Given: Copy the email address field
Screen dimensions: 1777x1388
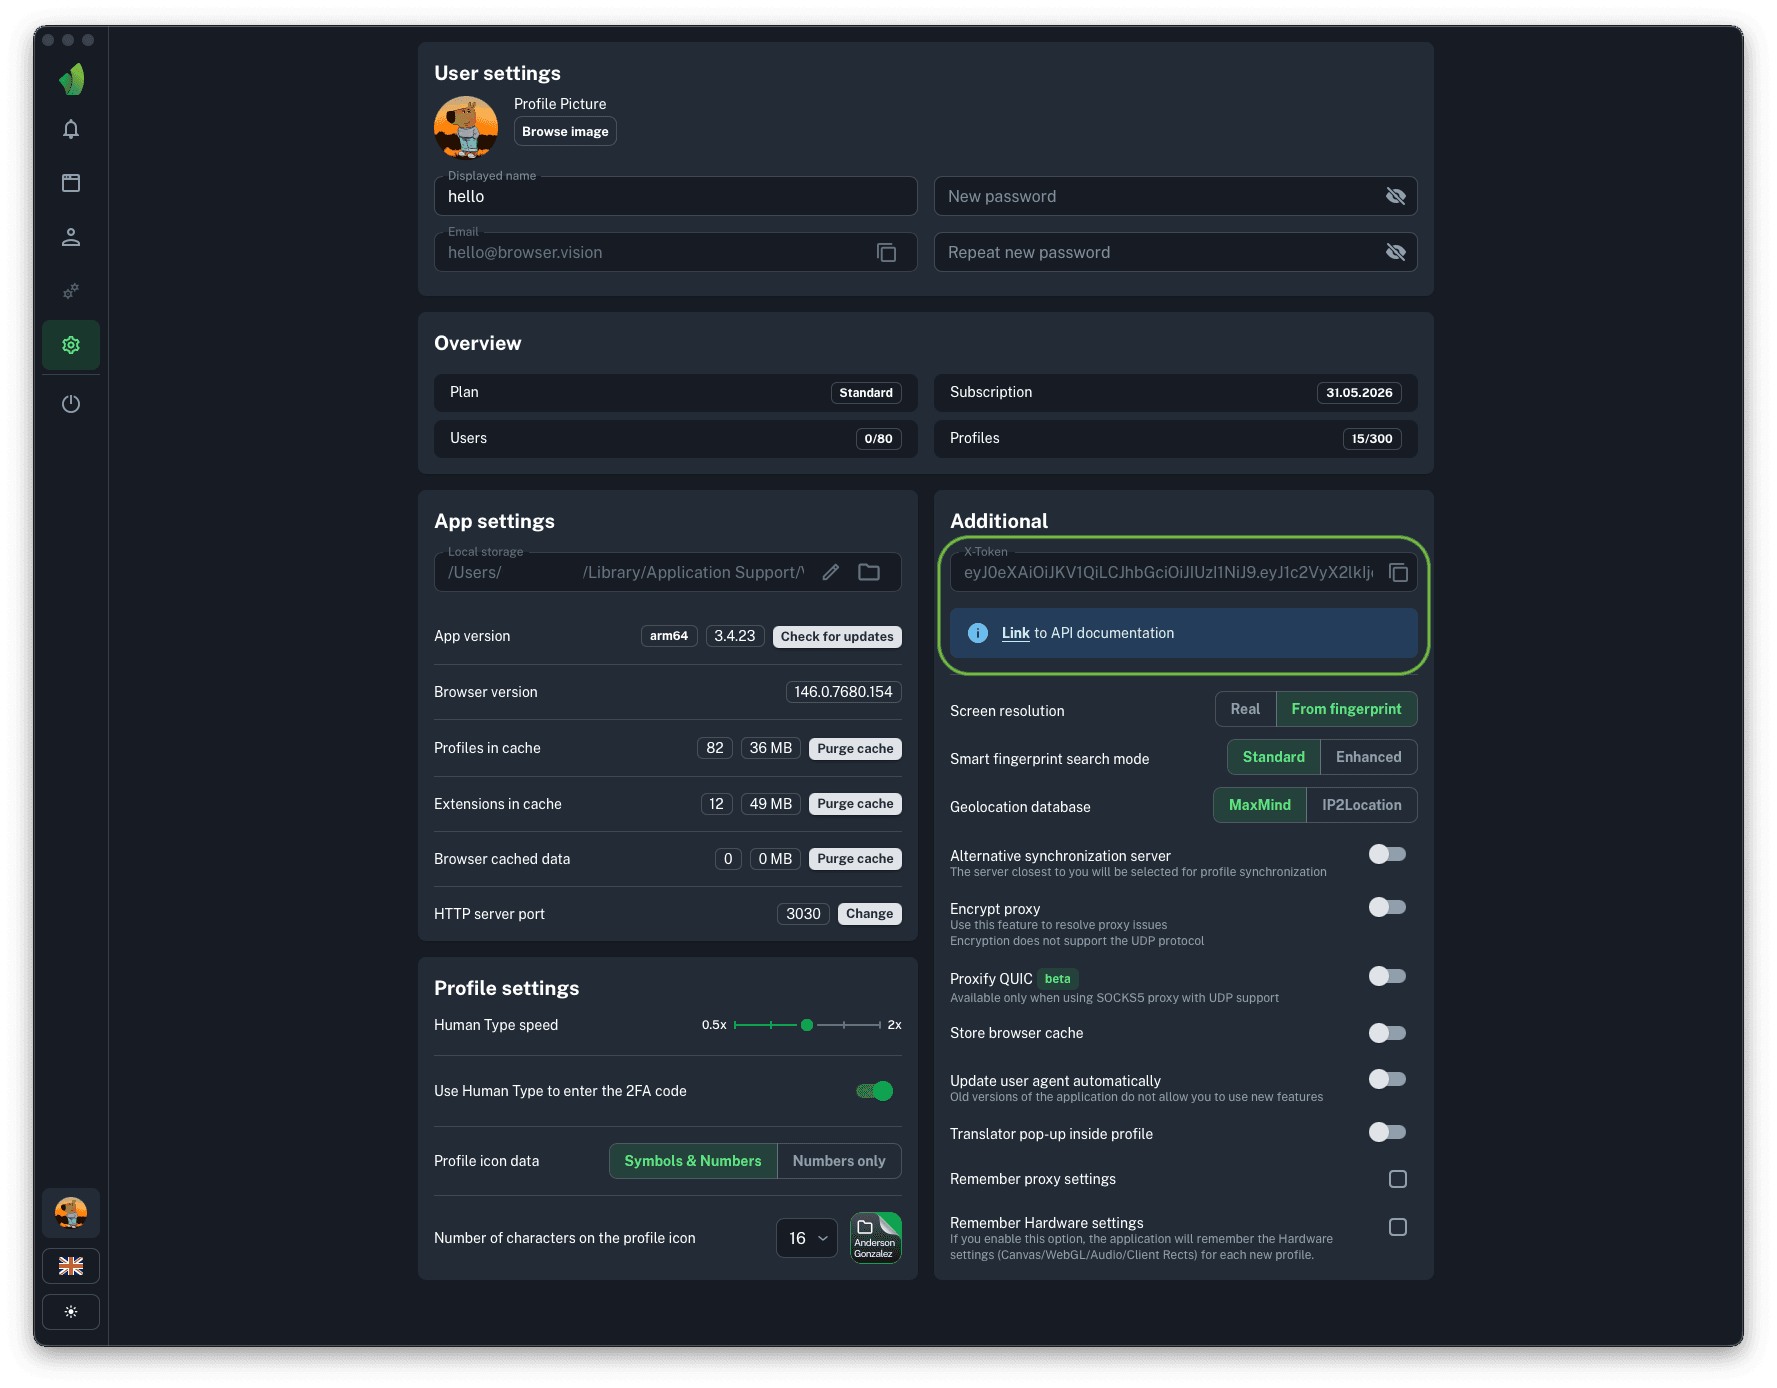Looking at the screenshot, I should tap(886, 253).
